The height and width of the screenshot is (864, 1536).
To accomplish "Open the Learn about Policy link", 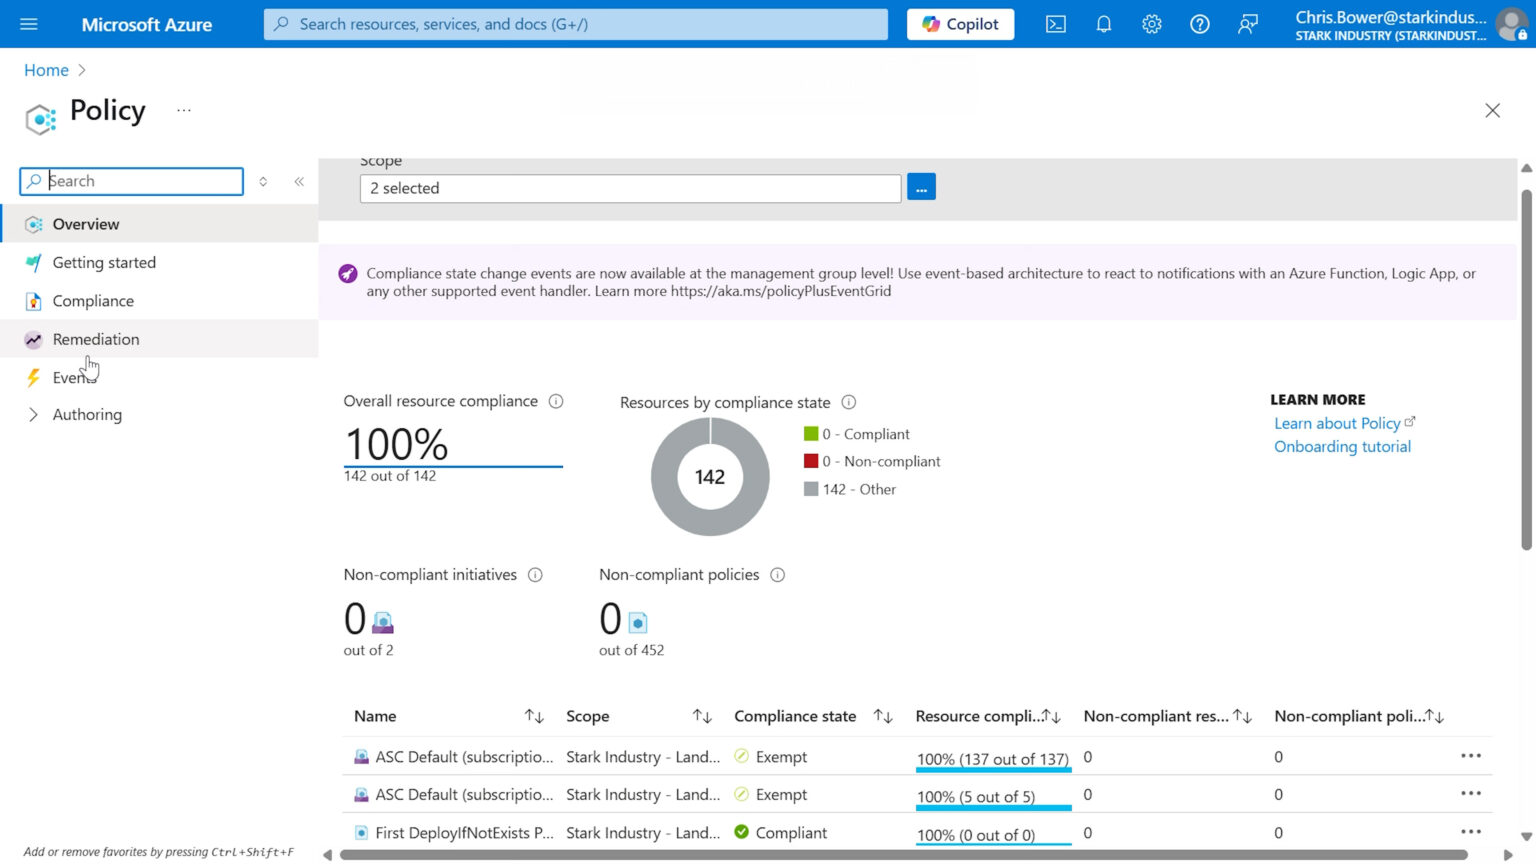I will (1337, 423).
